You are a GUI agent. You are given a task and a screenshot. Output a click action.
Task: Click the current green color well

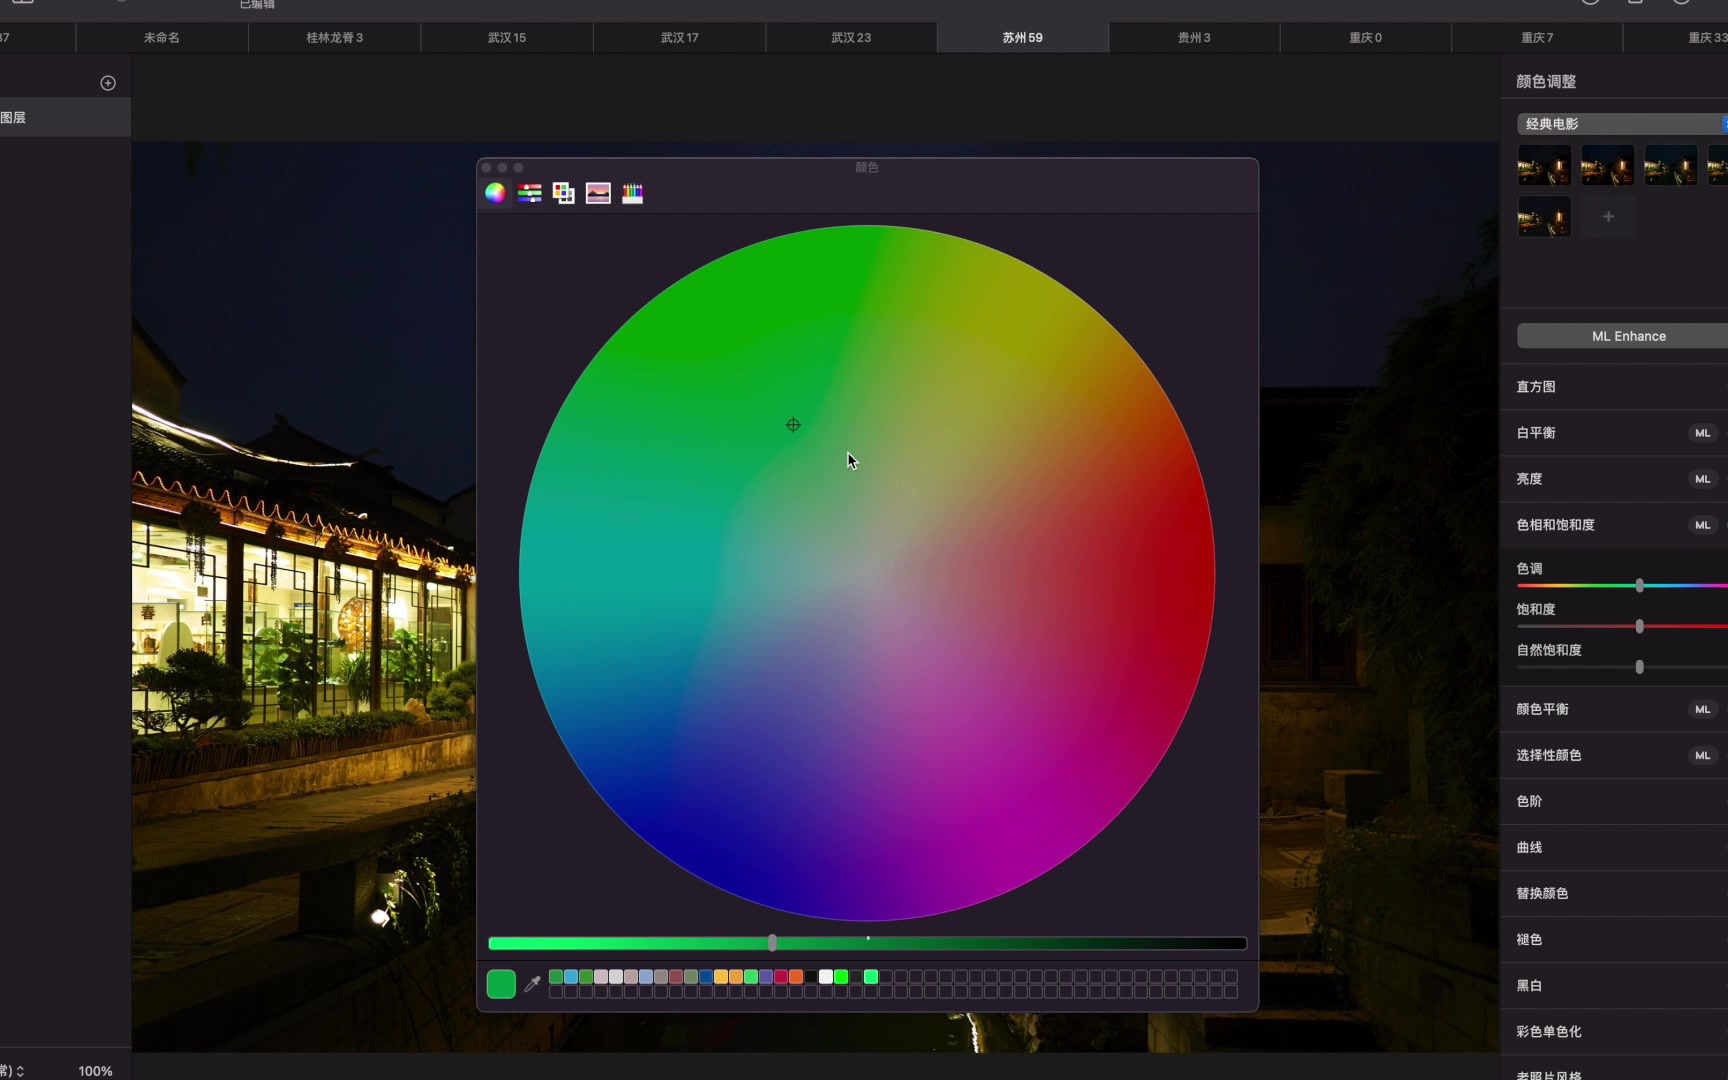(501, 984)
